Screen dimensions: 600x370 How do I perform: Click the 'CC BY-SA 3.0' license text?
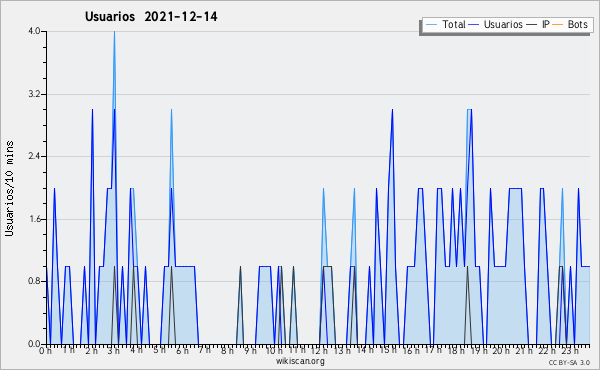point(569,362)
